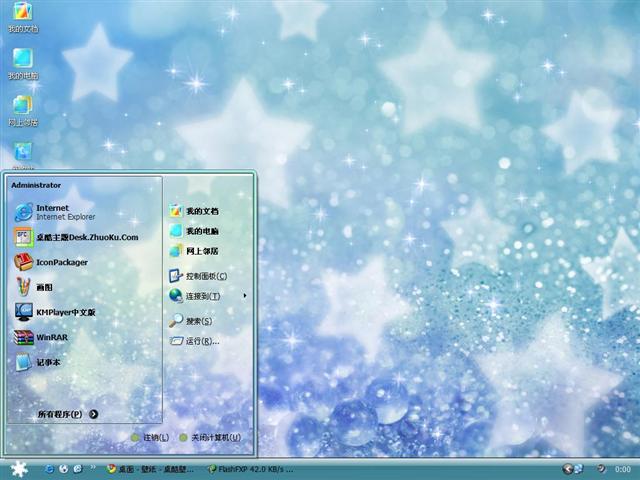
Task: Select the 网上邻居 desktop icon
Action: pyautogui.click(x=22, y=108)
